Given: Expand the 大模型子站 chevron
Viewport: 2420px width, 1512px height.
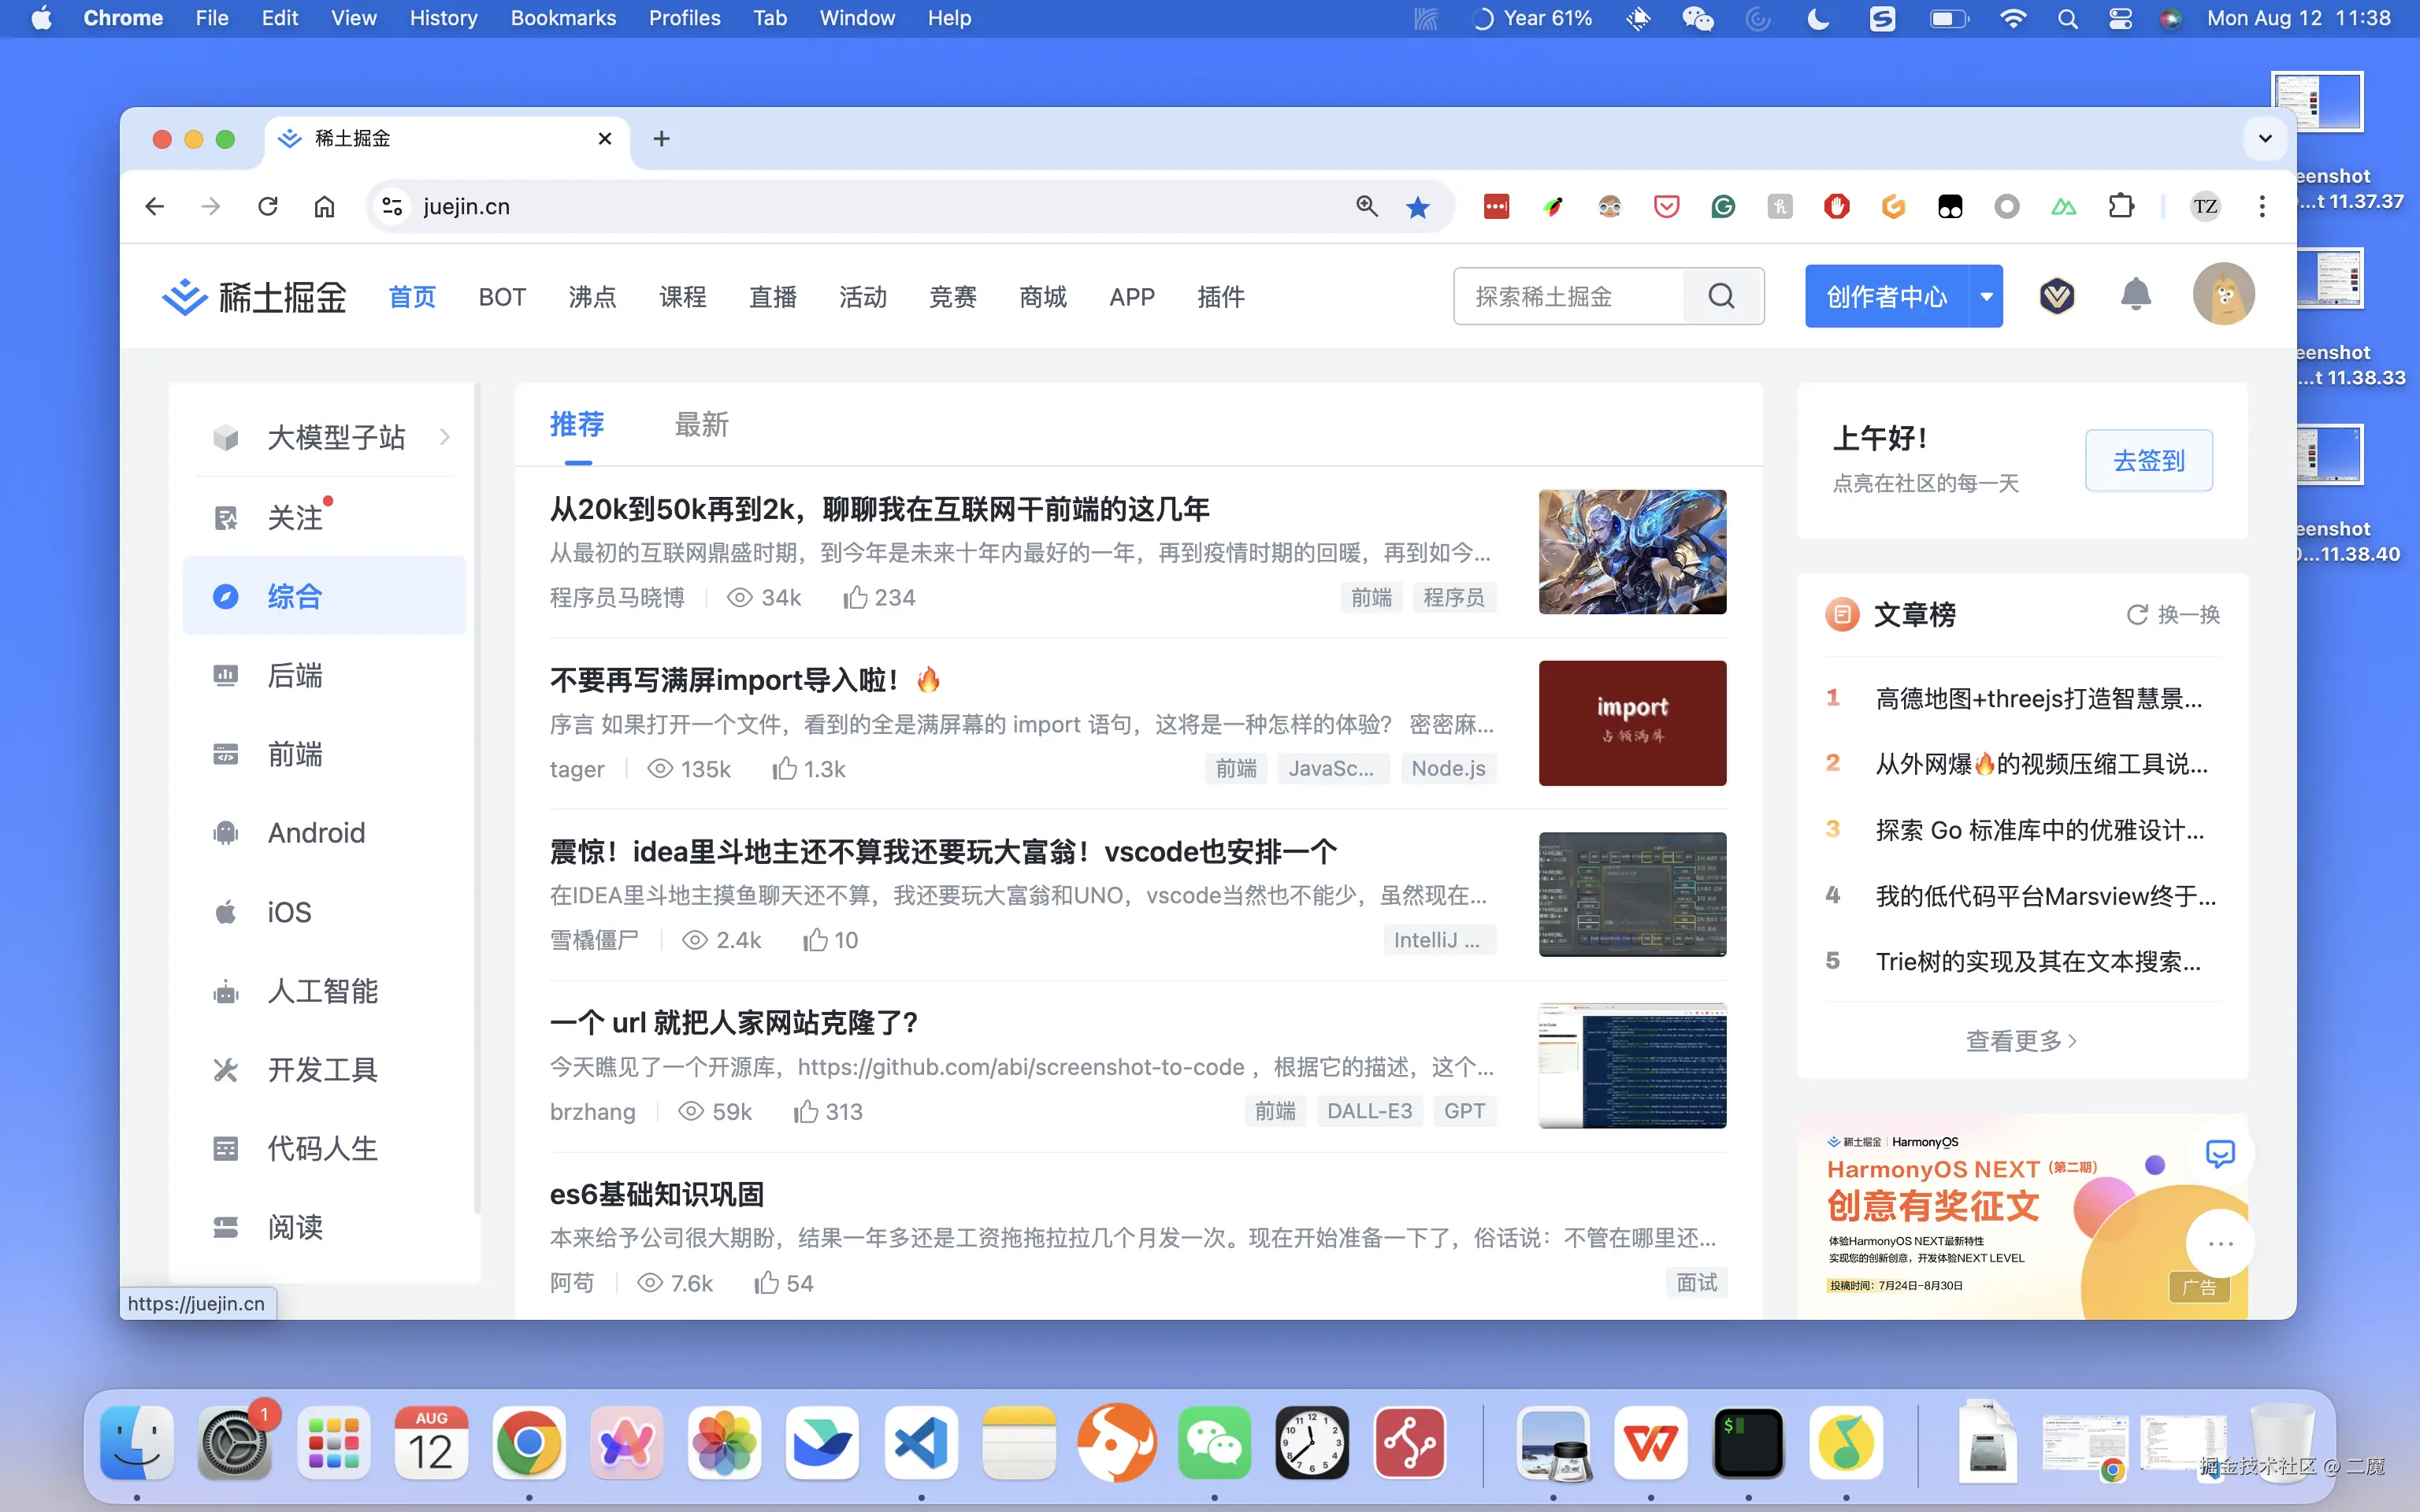Looking at the screenshot, I should click(x=445, y=436).
